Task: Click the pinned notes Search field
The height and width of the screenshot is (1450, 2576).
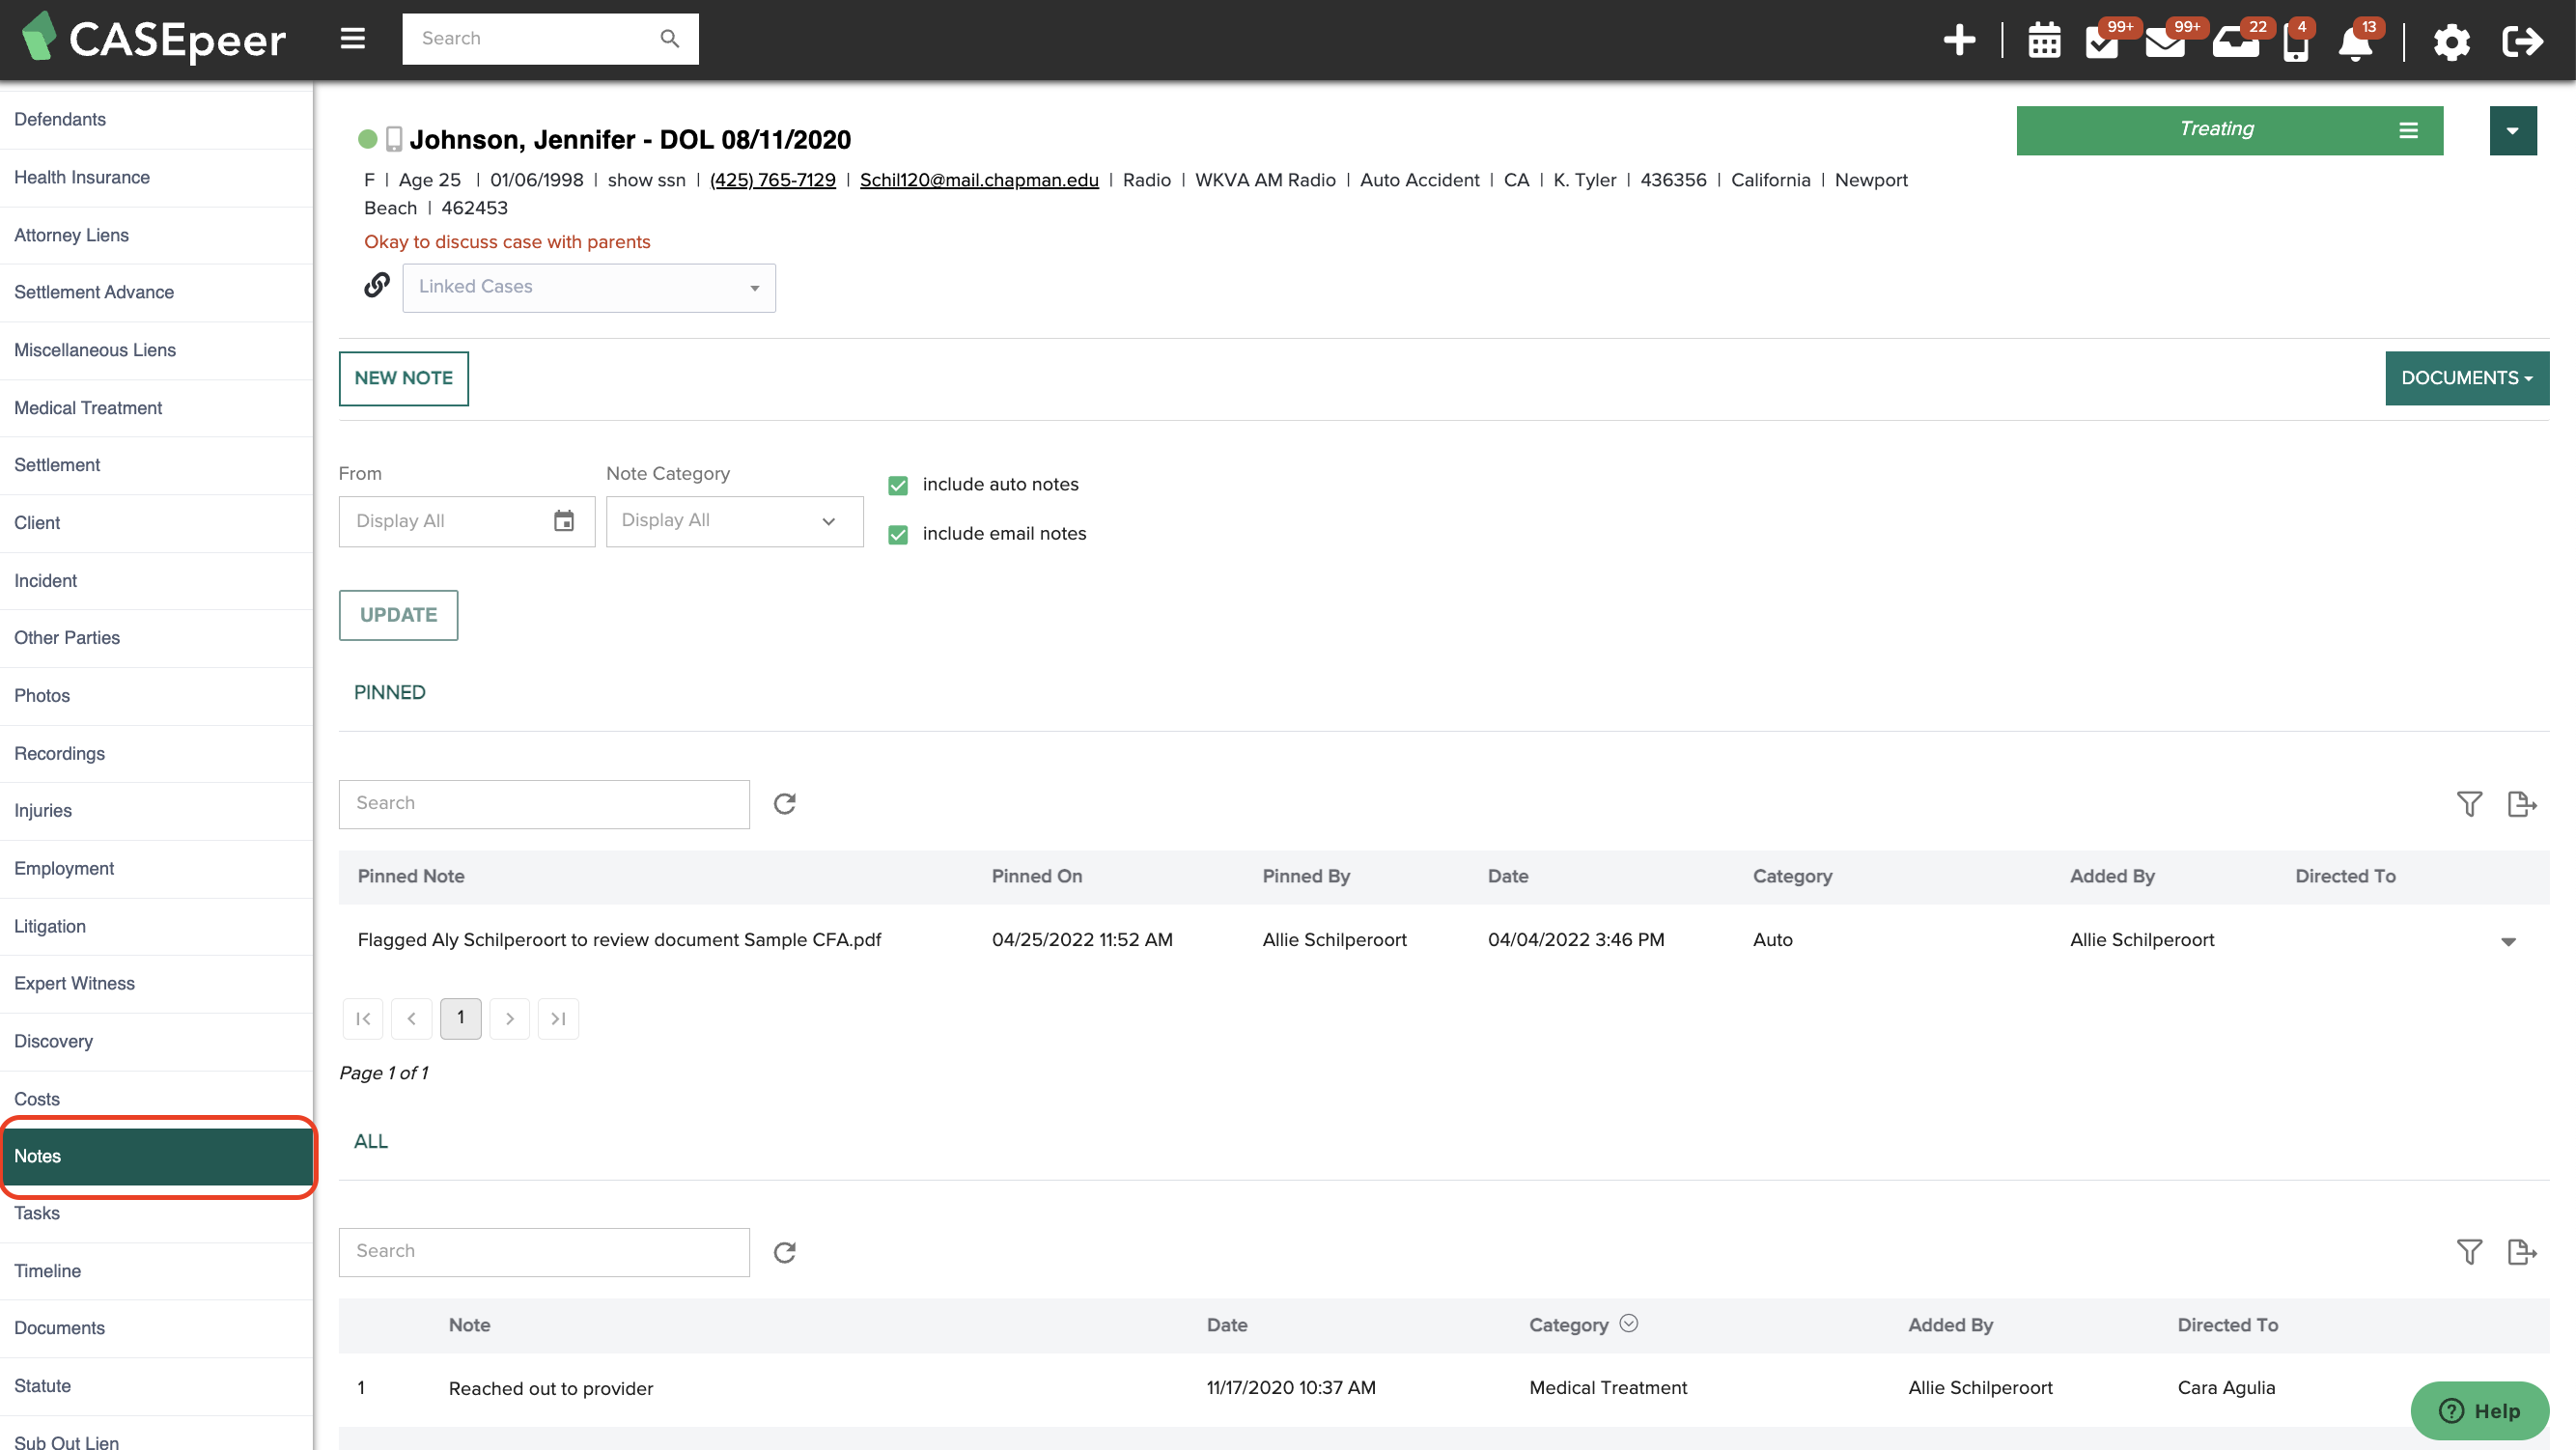Action: [x=544, y=804]
